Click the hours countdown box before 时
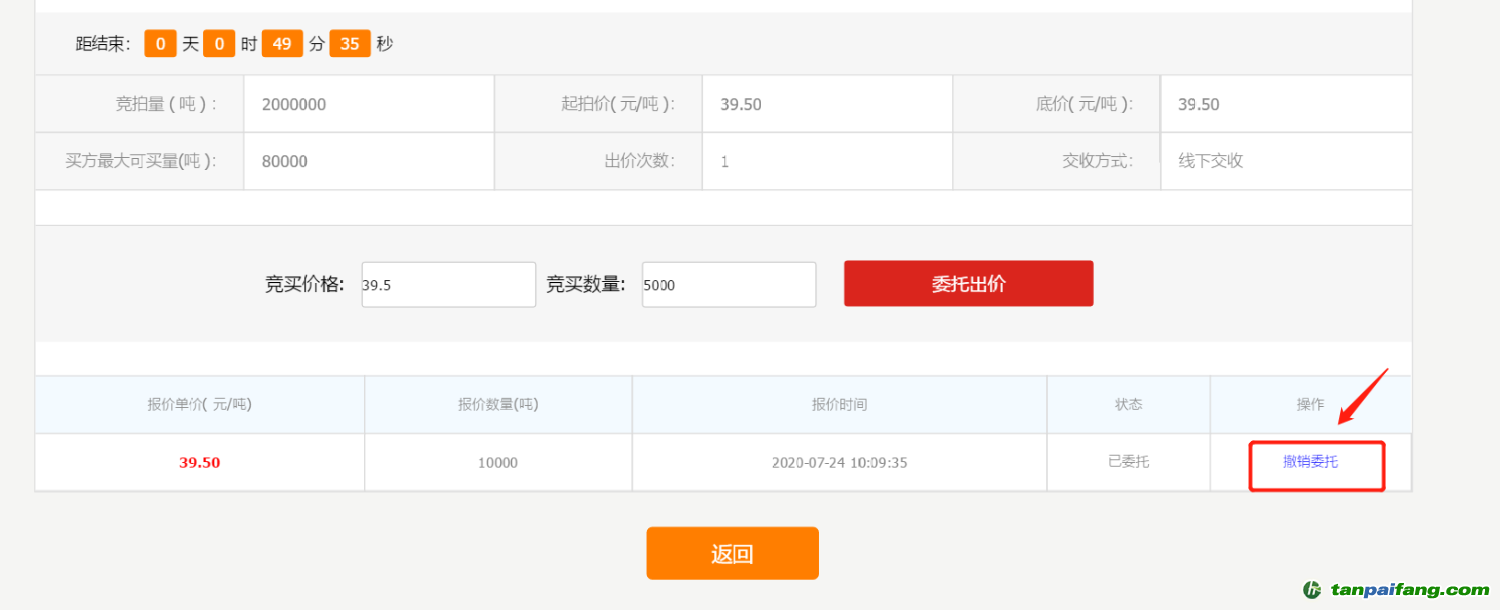This screenshot has width=1500, height=610. [219, 44]
